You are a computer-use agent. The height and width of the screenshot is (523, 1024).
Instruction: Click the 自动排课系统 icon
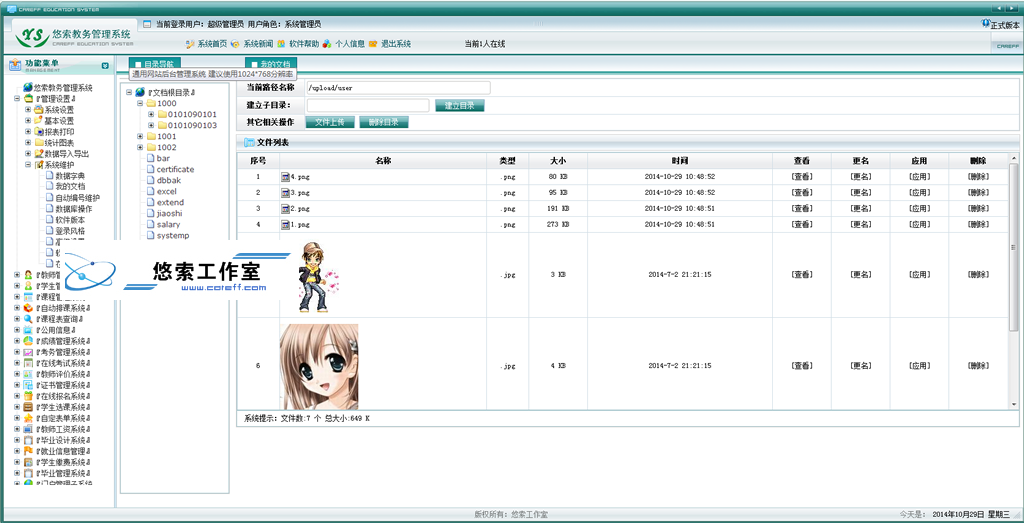pyautogui.click(x=28, y=308)
